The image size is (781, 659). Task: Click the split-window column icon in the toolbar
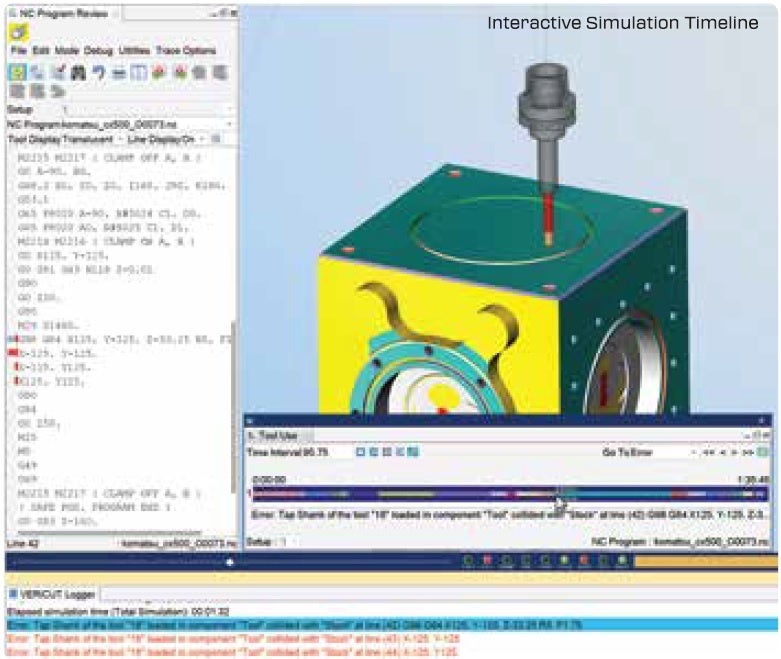(138, 73)
